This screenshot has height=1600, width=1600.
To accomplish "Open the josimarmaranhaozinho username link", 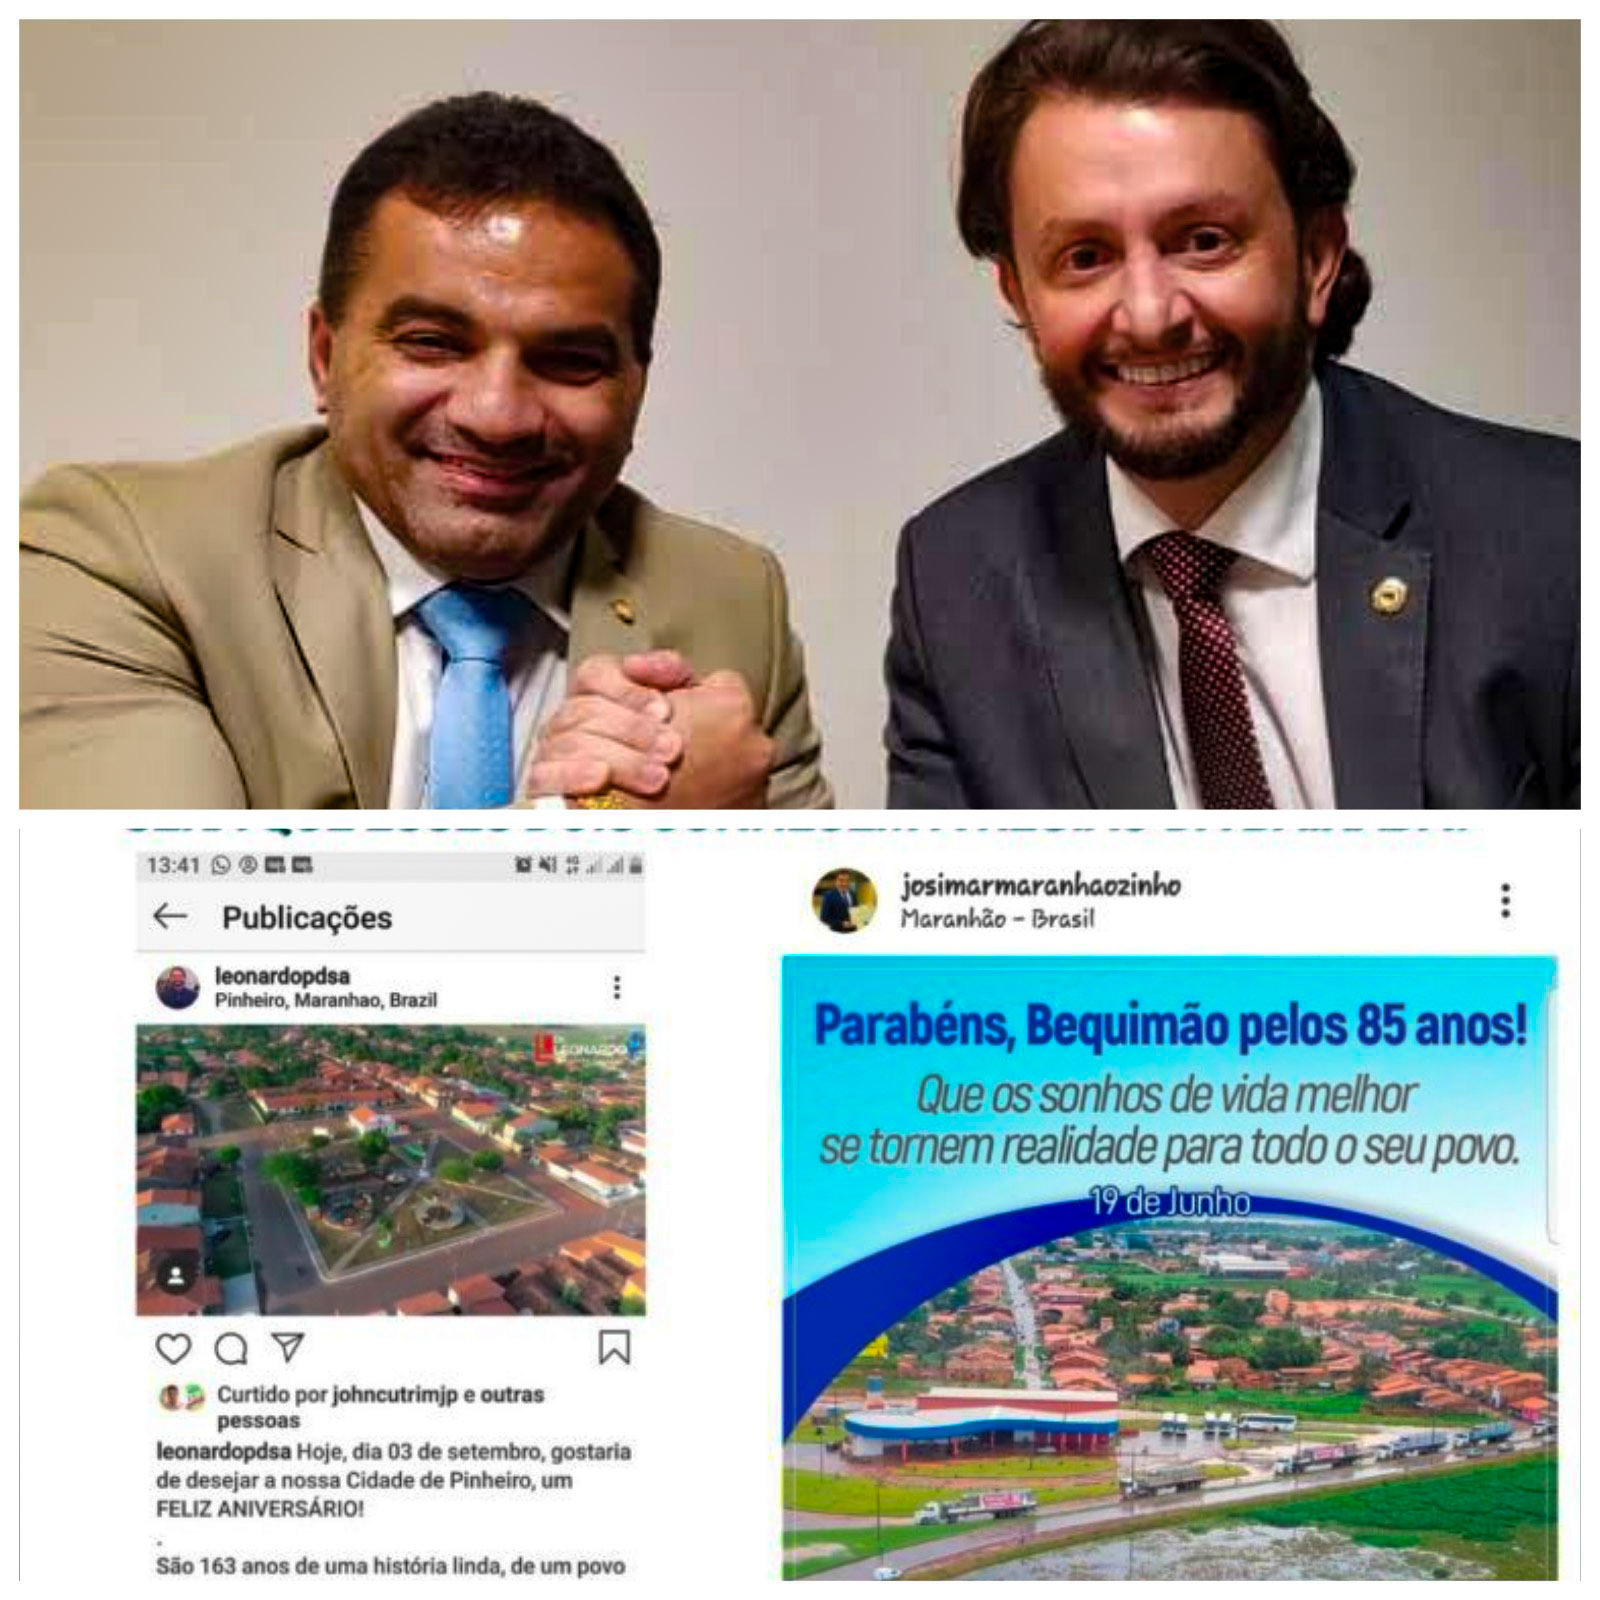I will (1040, 885).
